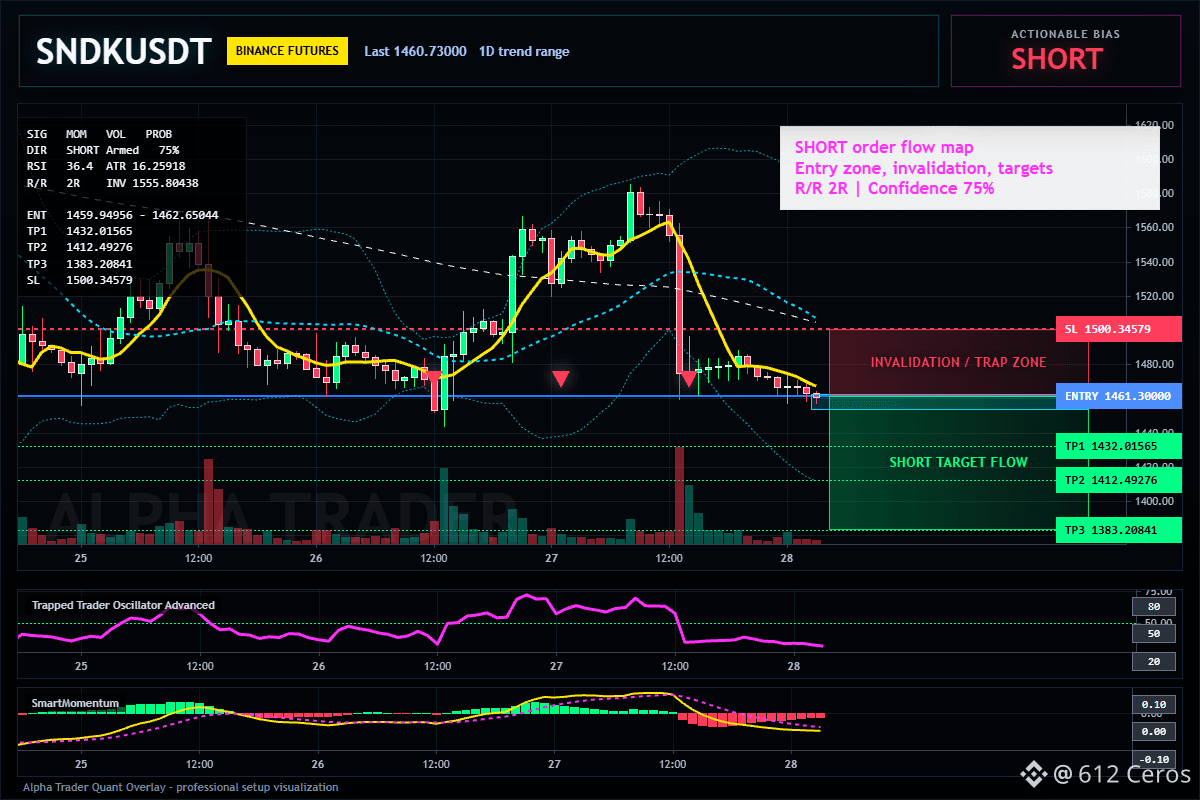Click the TP1 1432.01565 green price tag

[1118, 446]
